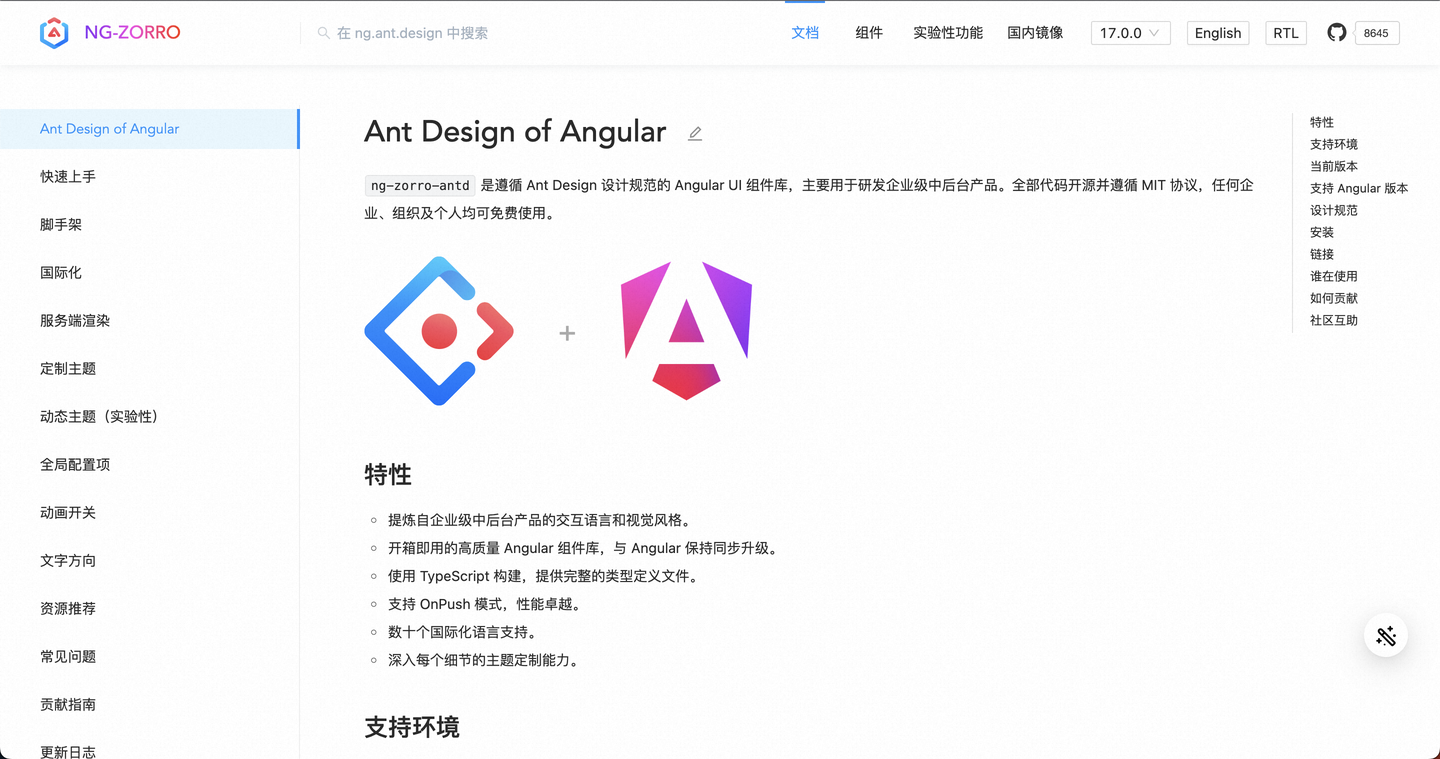Expand the version selector chevron
The width and height of the screenshot is (1440, 759).
[x=1156, y=32]
